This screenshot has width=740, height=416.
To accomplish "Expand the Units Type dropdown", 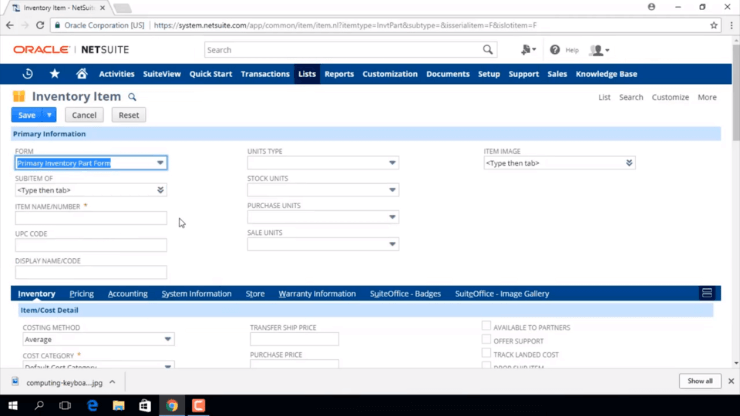I will click(x=392, y=163).
